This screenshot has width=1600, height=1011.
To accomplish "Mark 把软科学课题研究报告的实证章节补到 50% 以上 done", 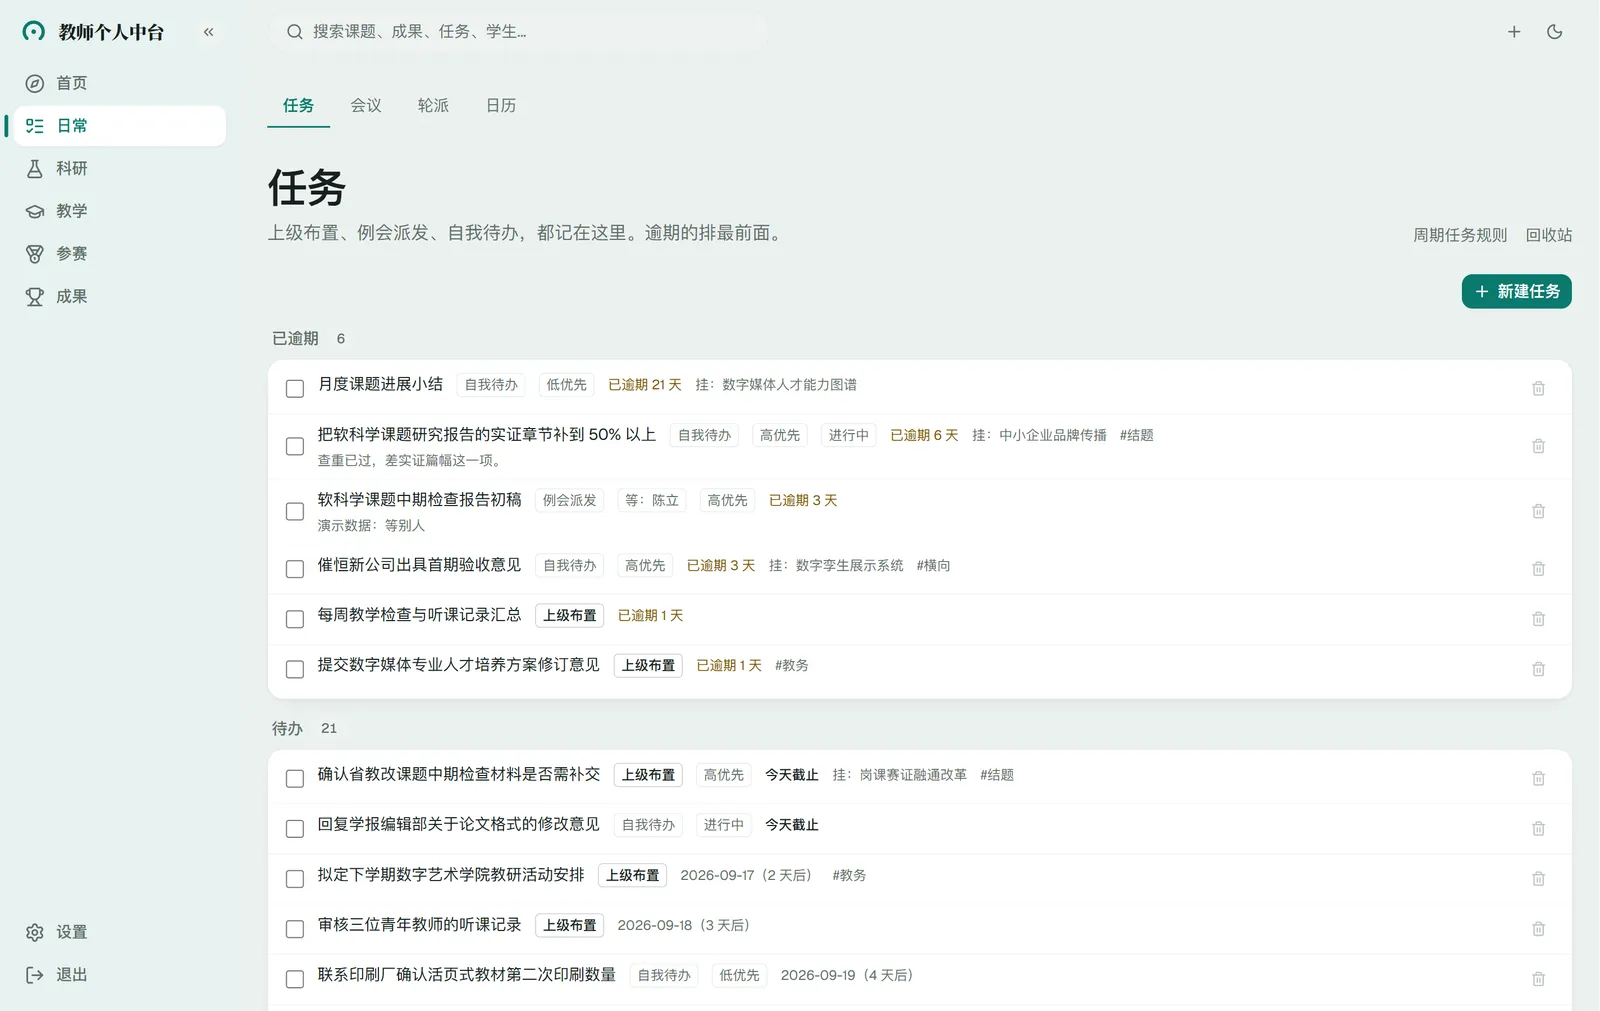I will click(295, 446).
